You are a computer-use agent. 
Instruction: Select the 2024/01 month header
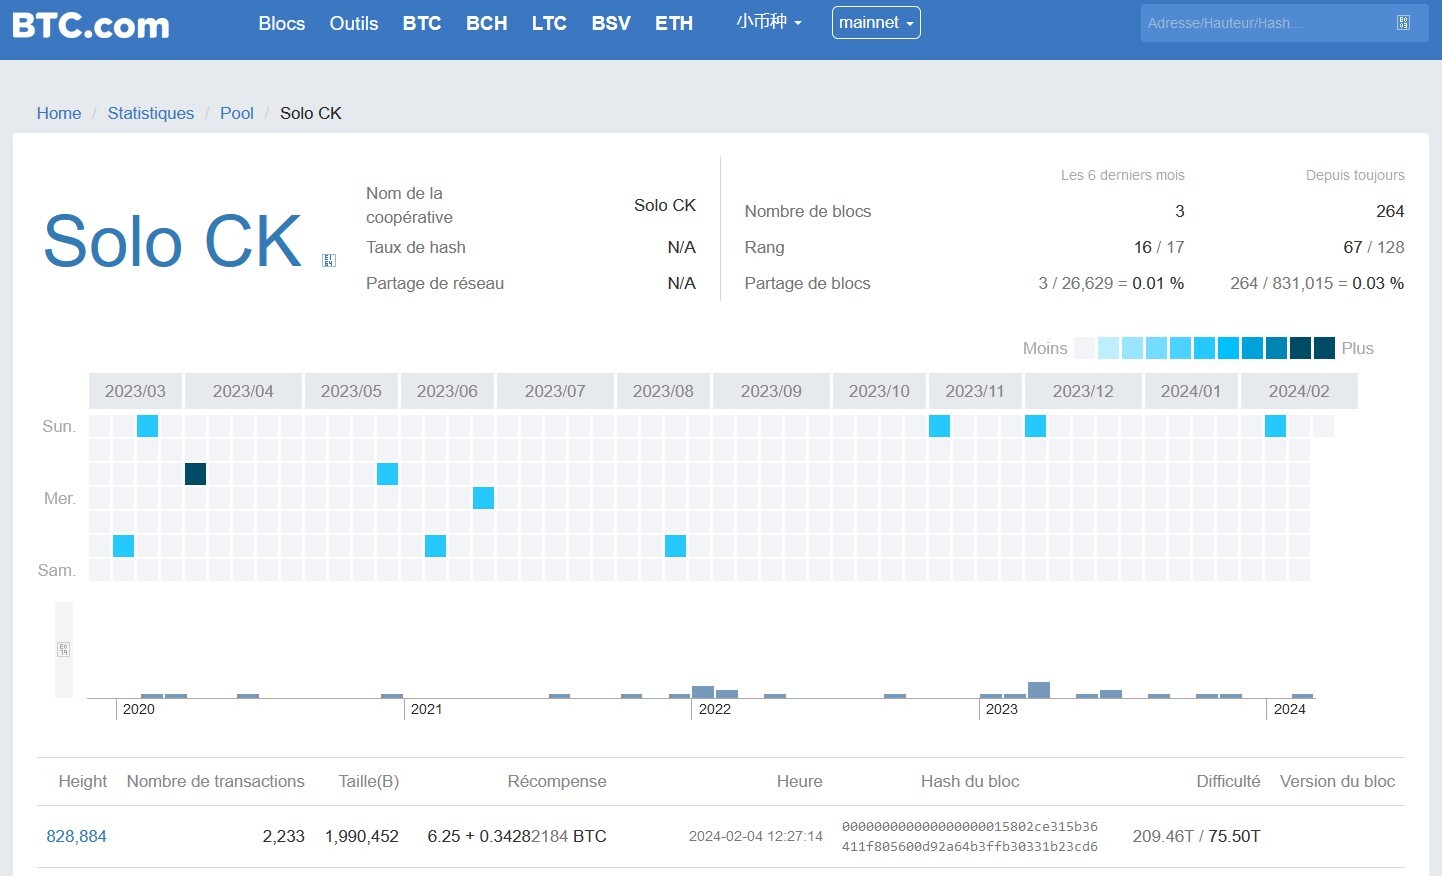click(1191, 391)
